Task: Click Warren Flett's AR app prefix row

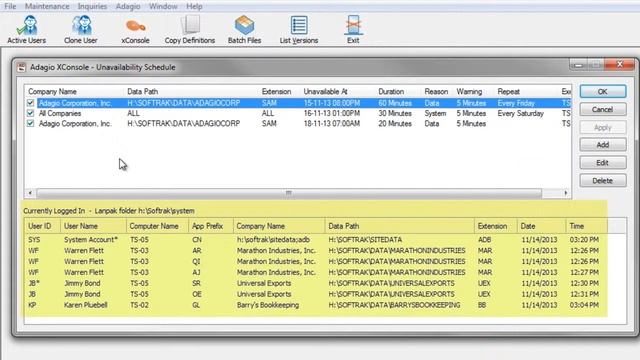Action: [x=313, y=250]
